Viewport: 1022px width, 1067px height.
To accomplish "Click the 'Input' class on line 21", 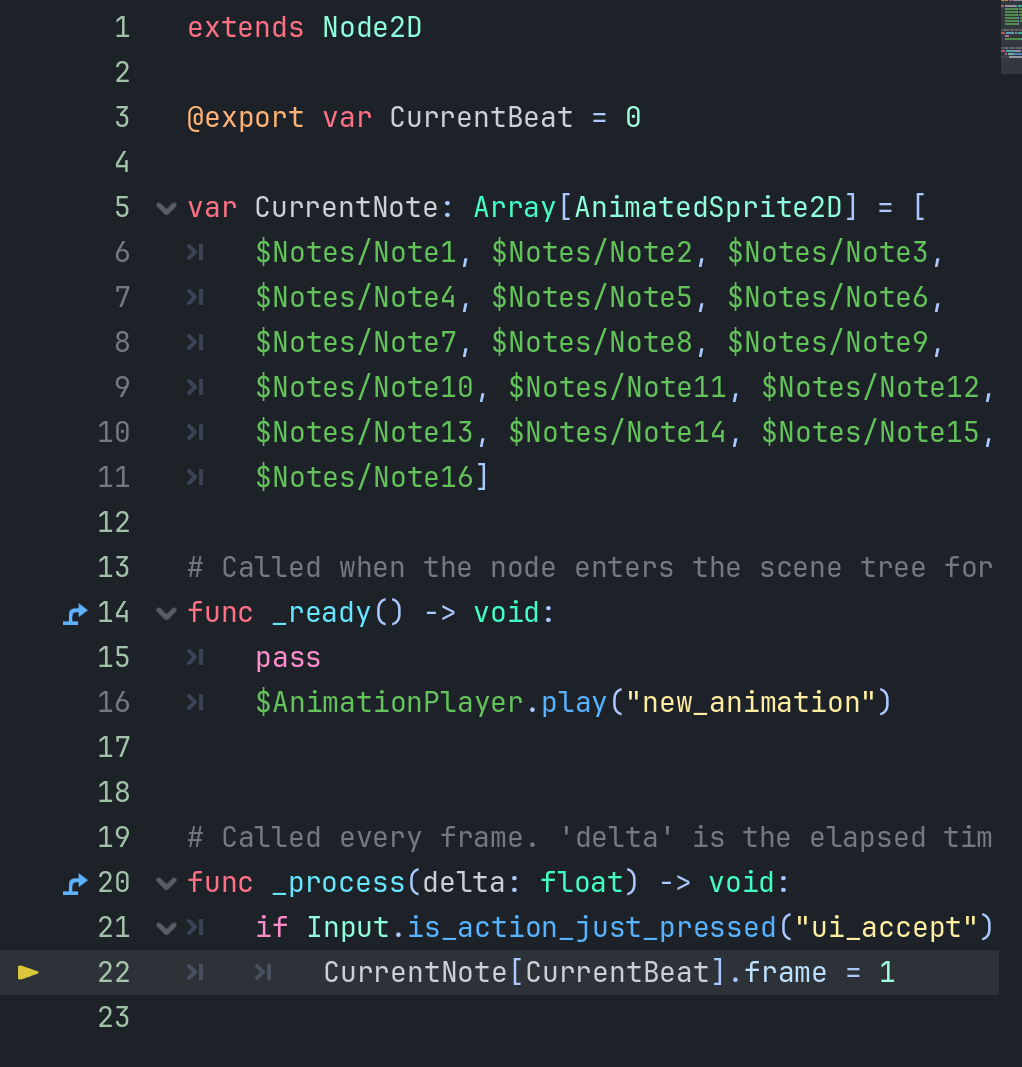I will [x=348, y=928].
